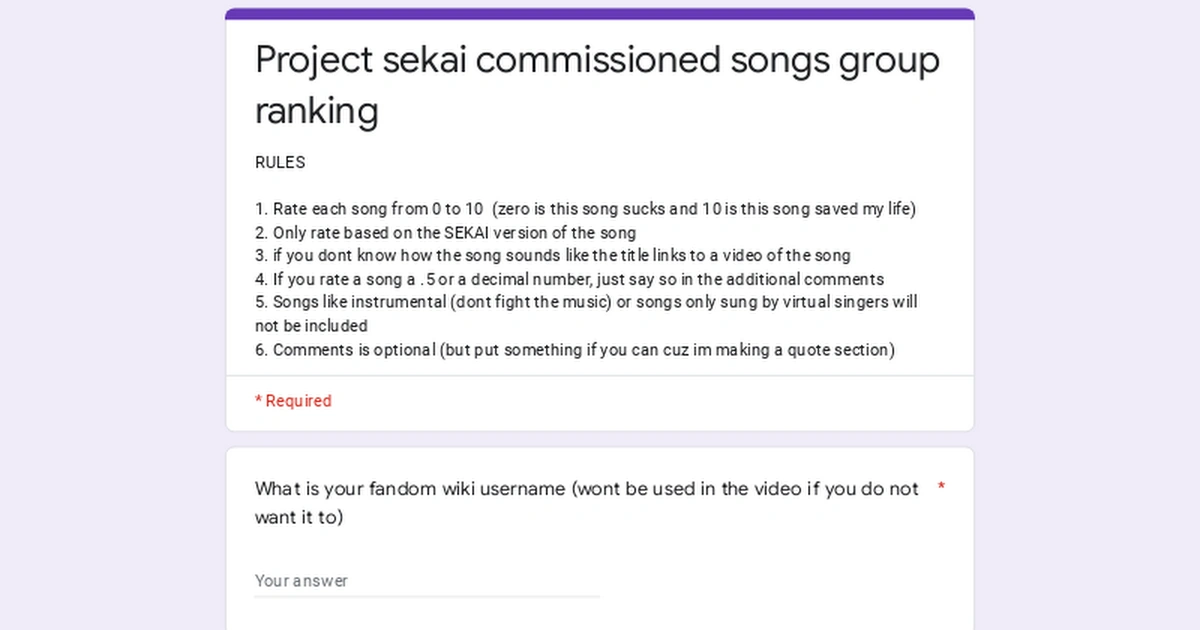Click the purple header bar at the top
The height and width of the screenshot is (630, 1200).
[x=598, y=11]
